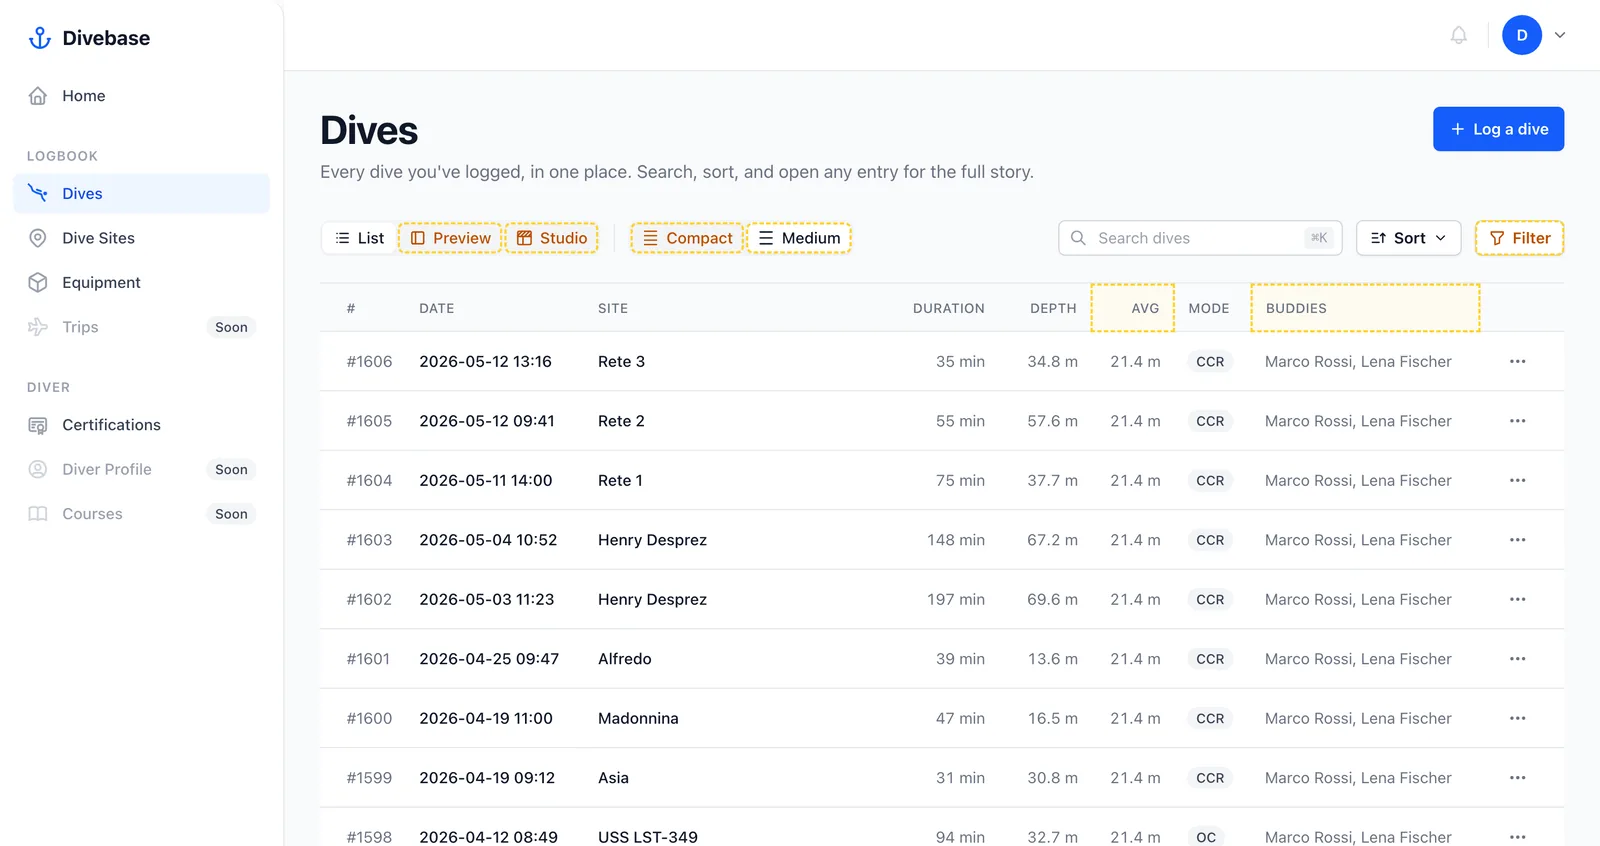Open the Sort dropdown
Viewport: 1600px width, 846px height.
[1408, 238]
